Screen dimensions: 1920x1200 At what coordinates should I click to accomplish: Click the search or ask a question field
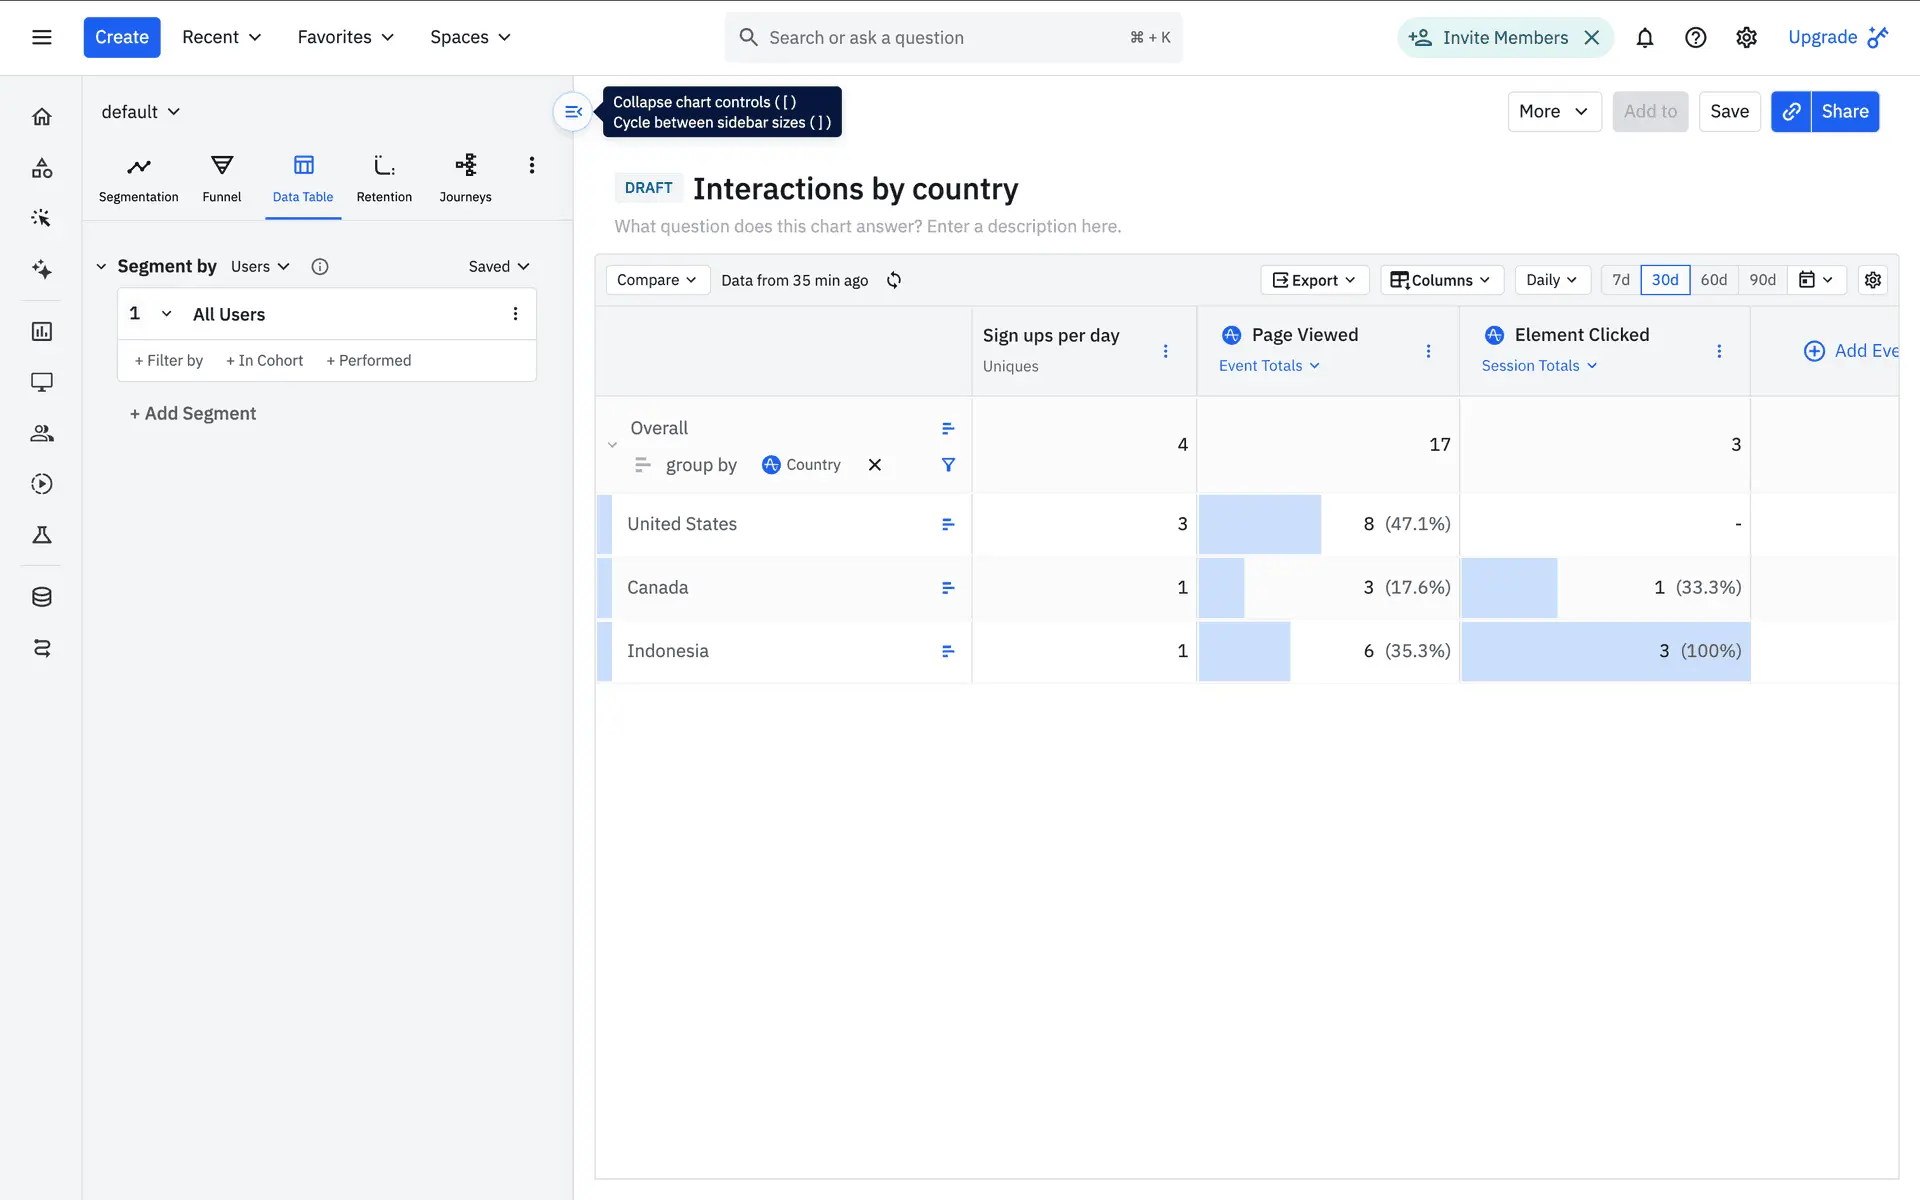click(940, 38)
